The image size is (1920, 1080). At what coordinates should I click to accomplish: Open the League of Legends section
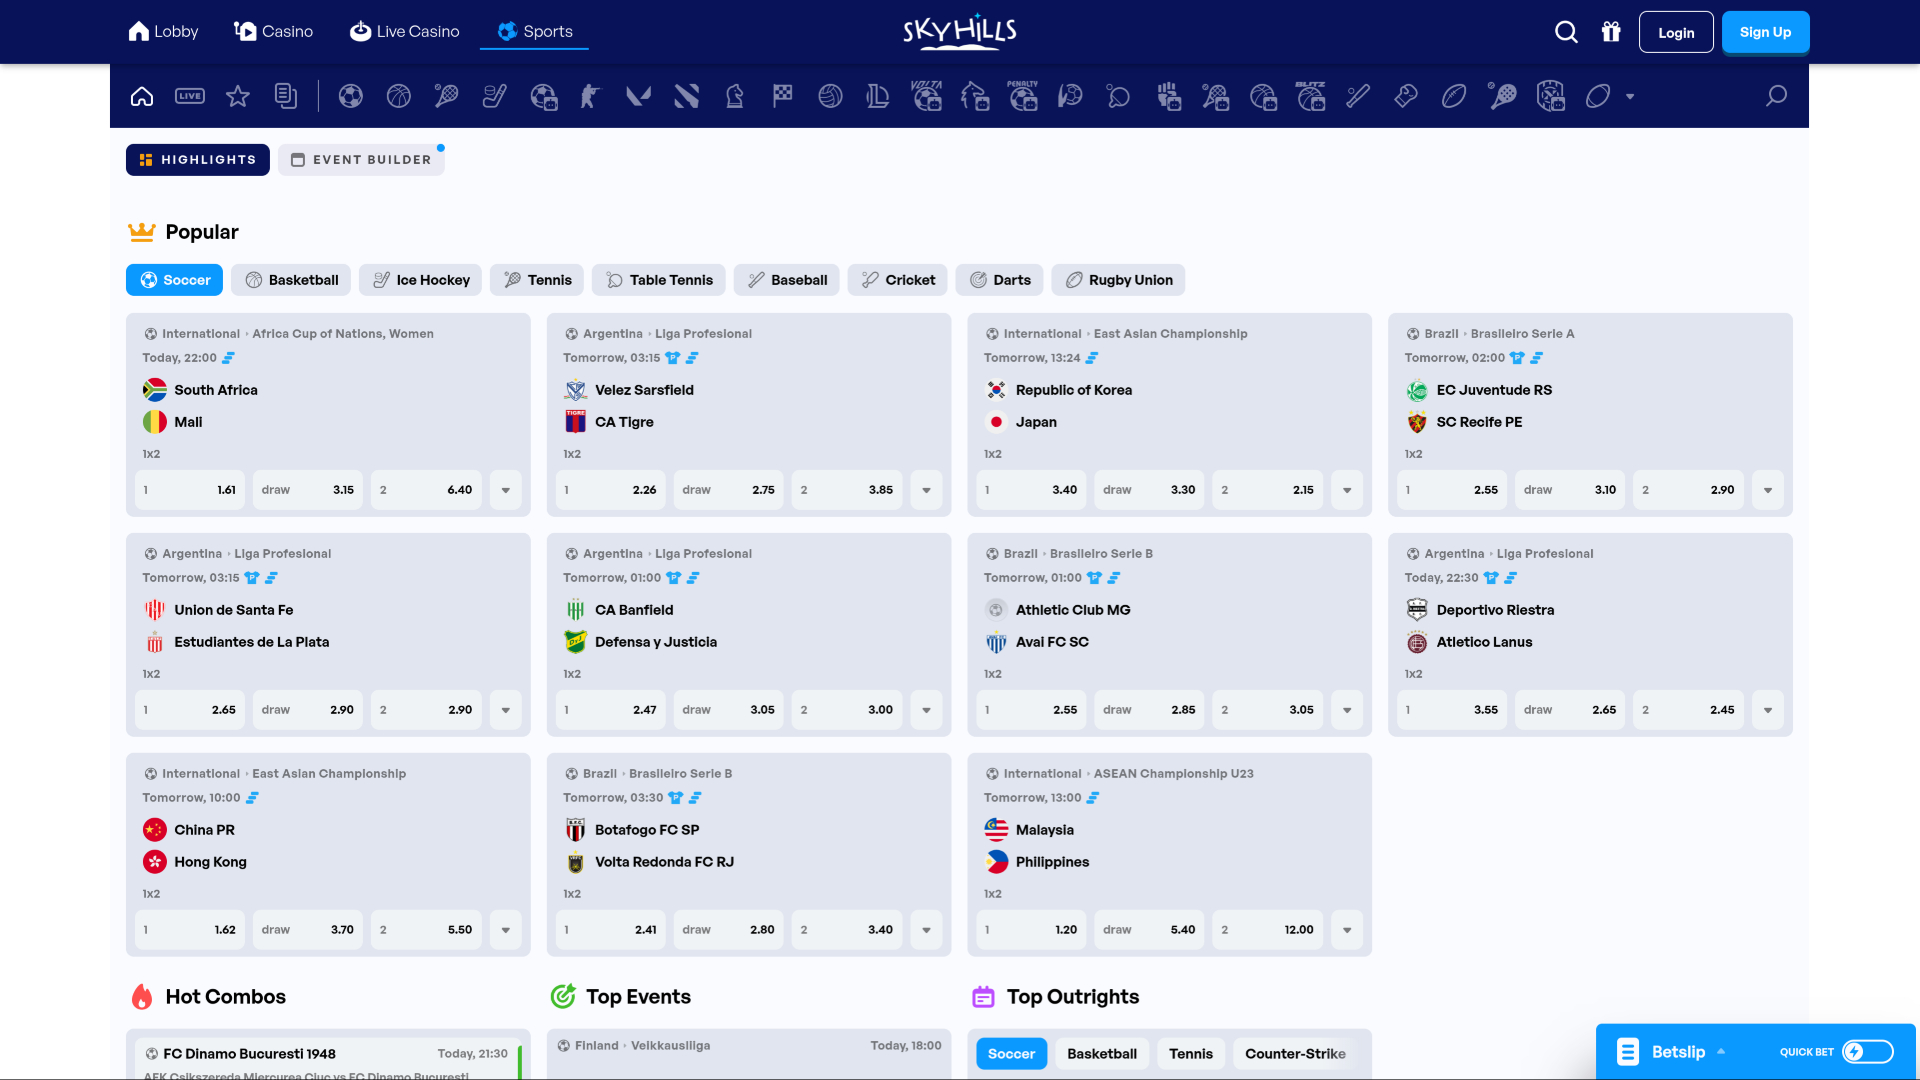(x=878, y=96)
